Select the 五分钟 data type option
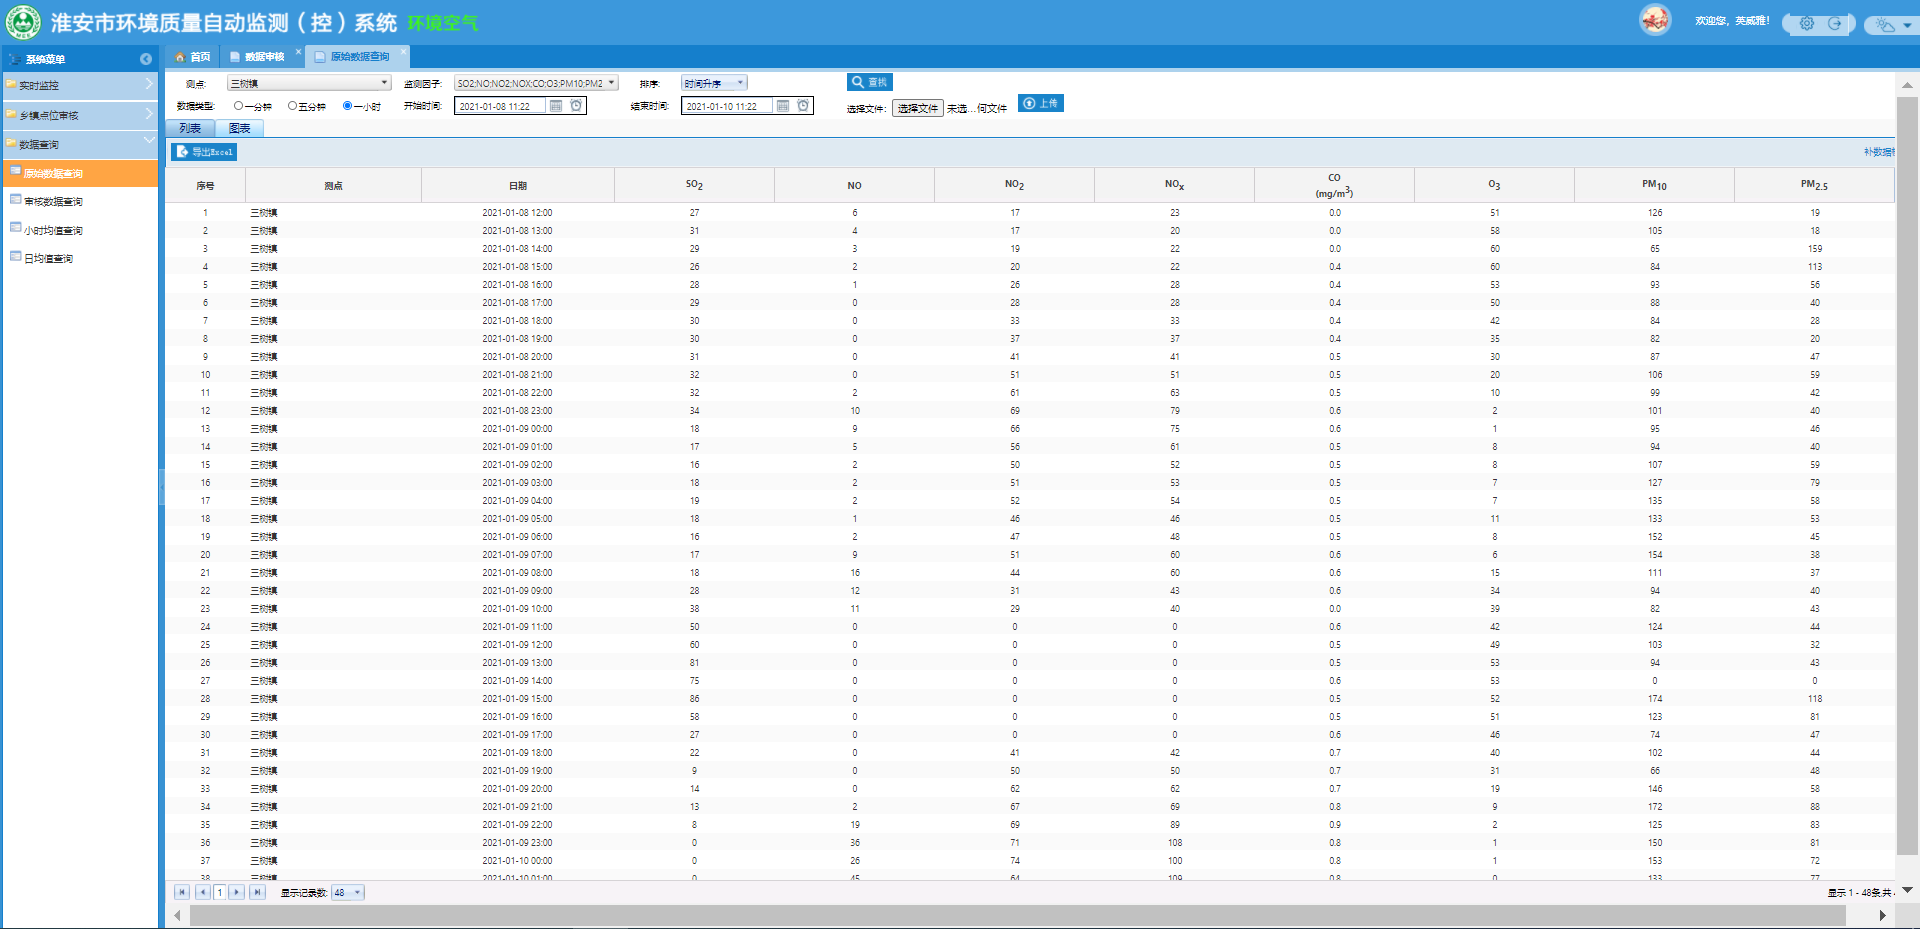The width and height of the screenshot is (1920, 929). coord(293,106)
